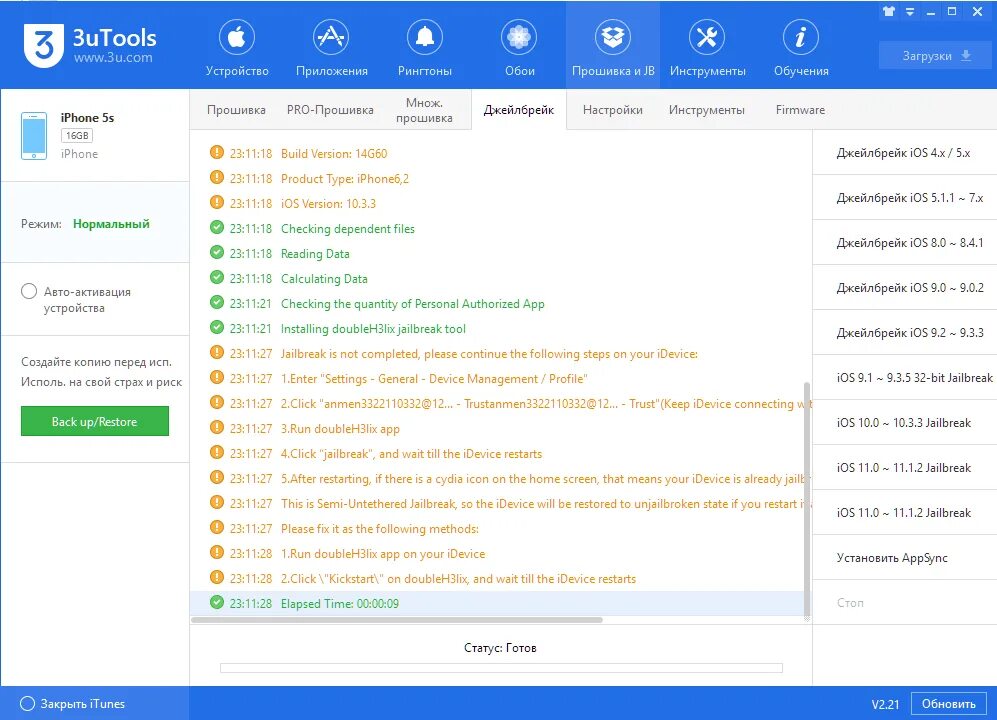Click the status progress bar
997x720 pixels.
[x=501, y=668]
